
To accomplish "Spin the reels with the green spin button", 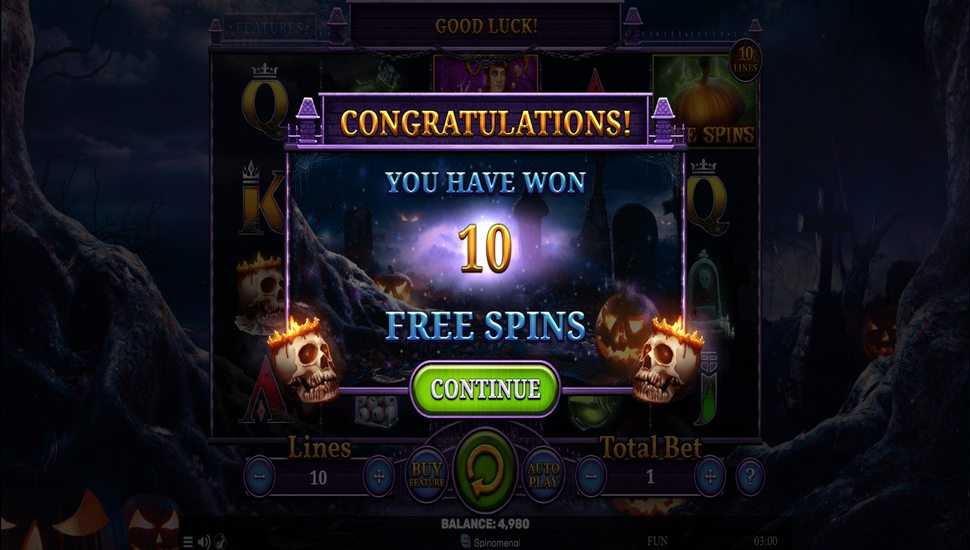I will coord(485,474).
